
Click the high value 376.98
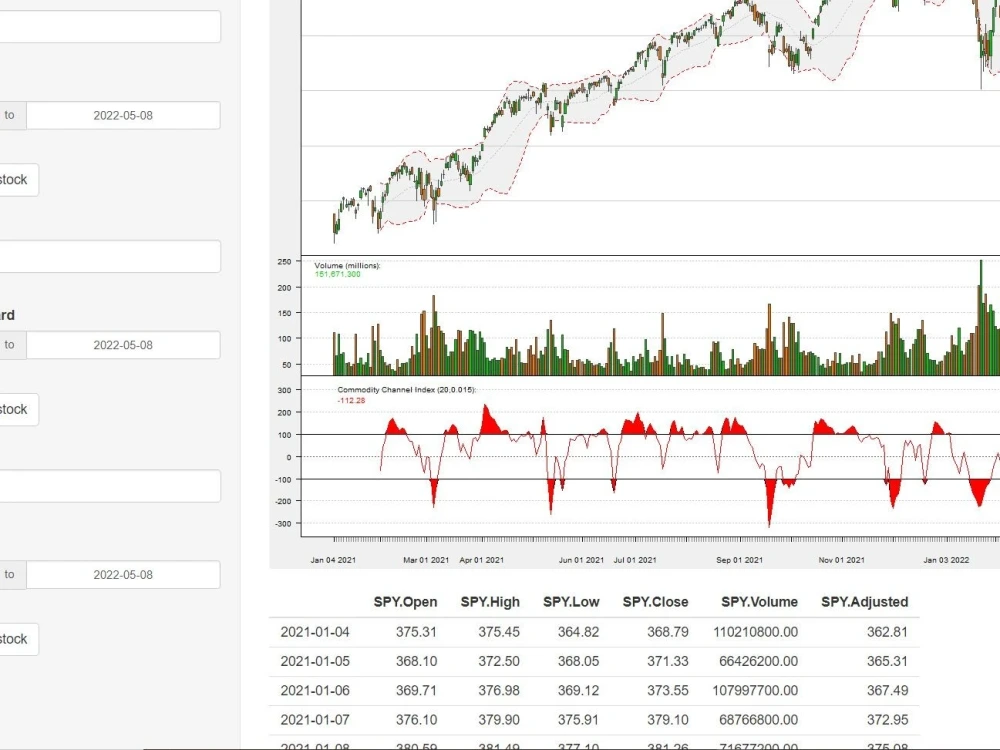499,691
